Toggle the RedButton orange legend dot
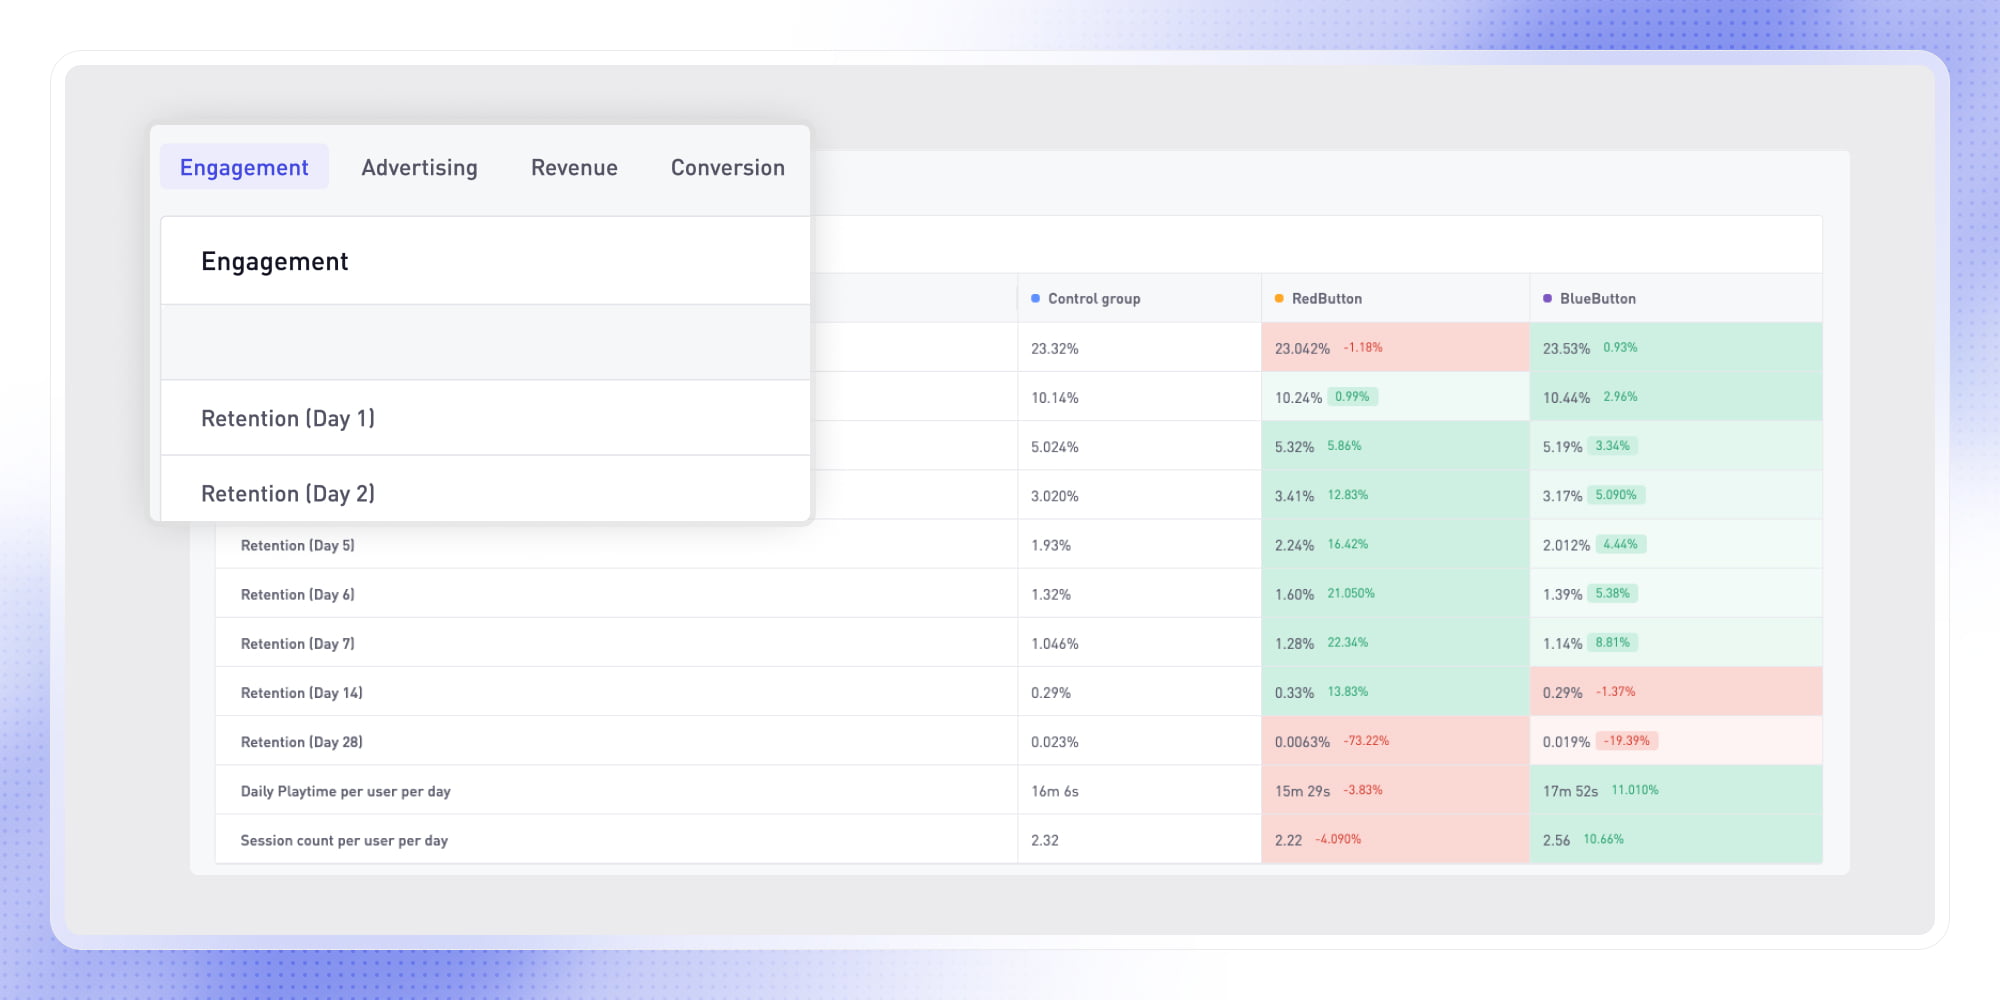Screen dimensions: 2000x1000 pyautogui.click(x=1278, y=297)
